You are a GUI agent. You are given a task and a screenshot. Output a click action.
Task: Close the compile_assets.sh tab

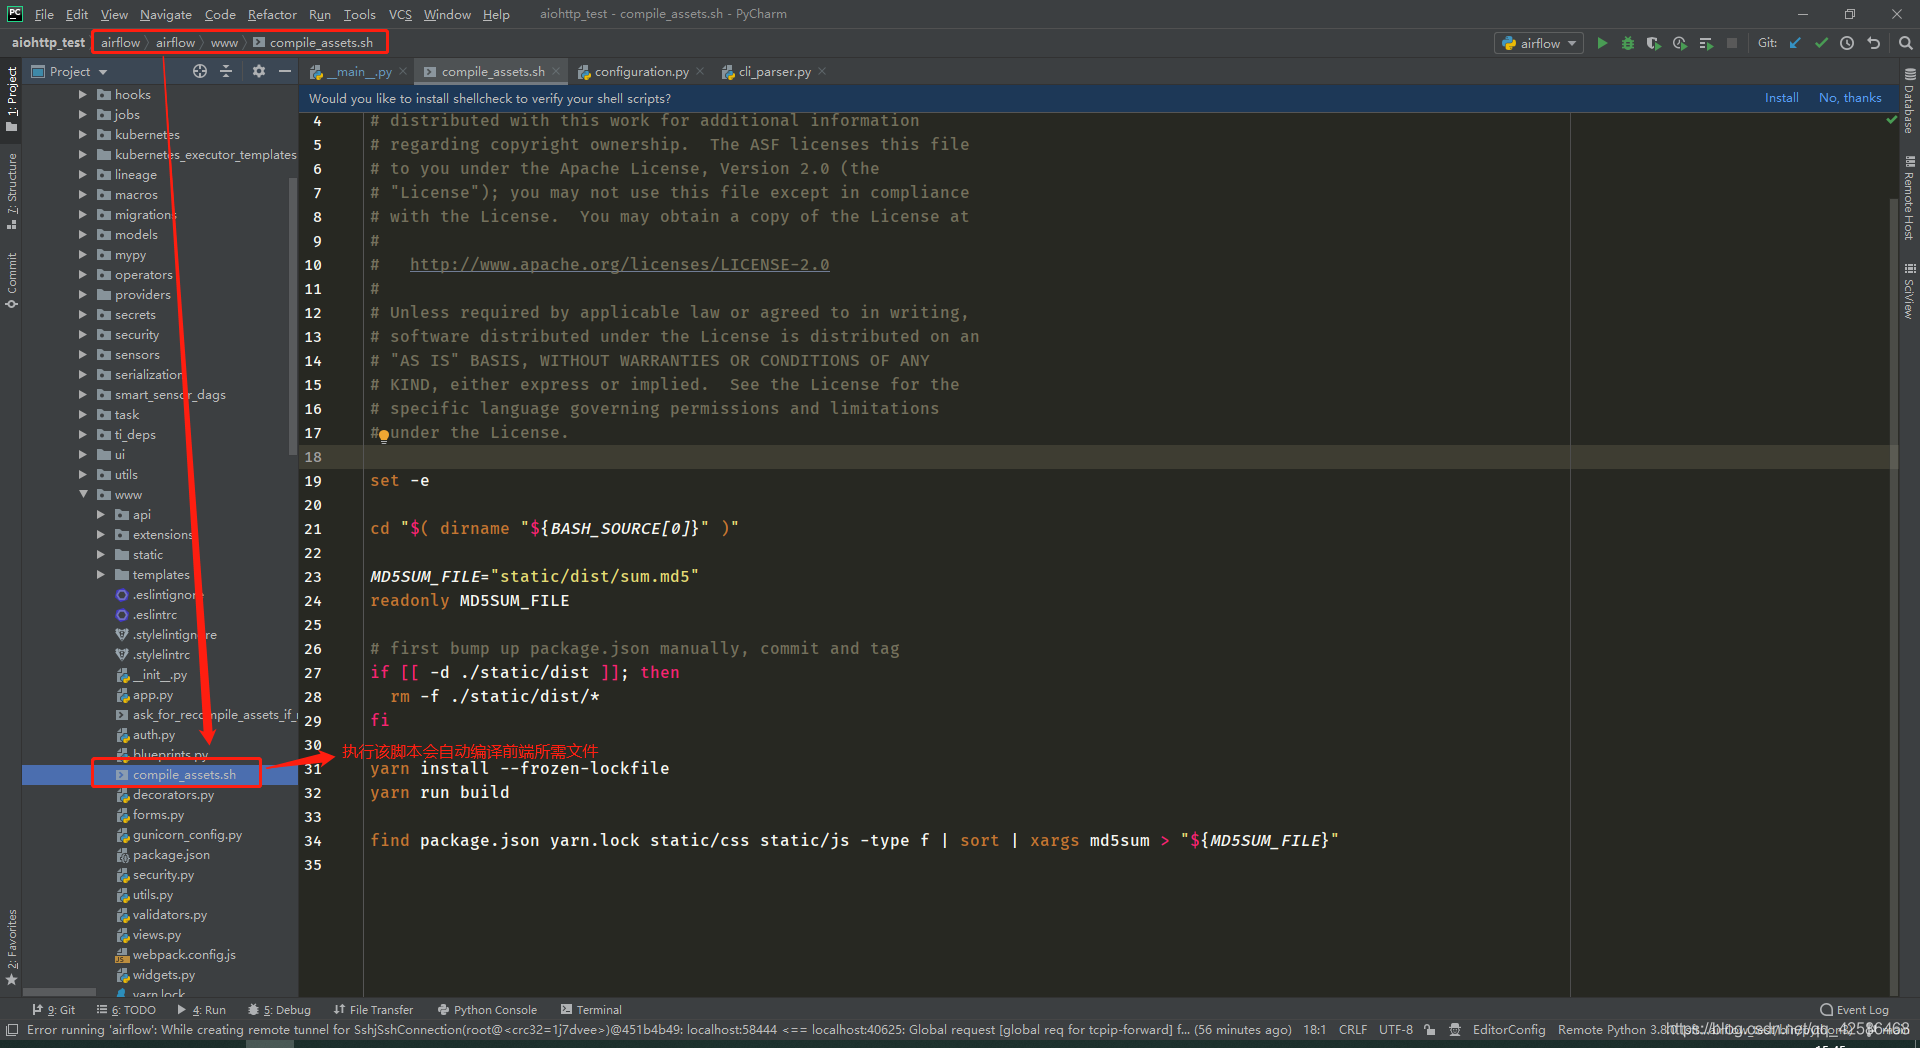(556, 72)
